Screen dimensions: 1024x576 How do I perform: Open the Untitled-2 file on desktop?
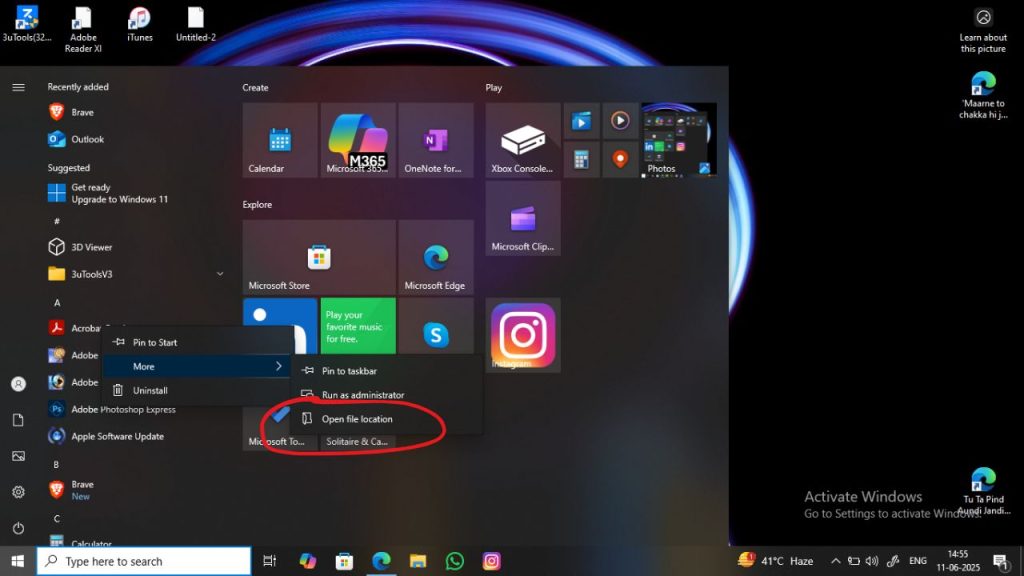195,24
